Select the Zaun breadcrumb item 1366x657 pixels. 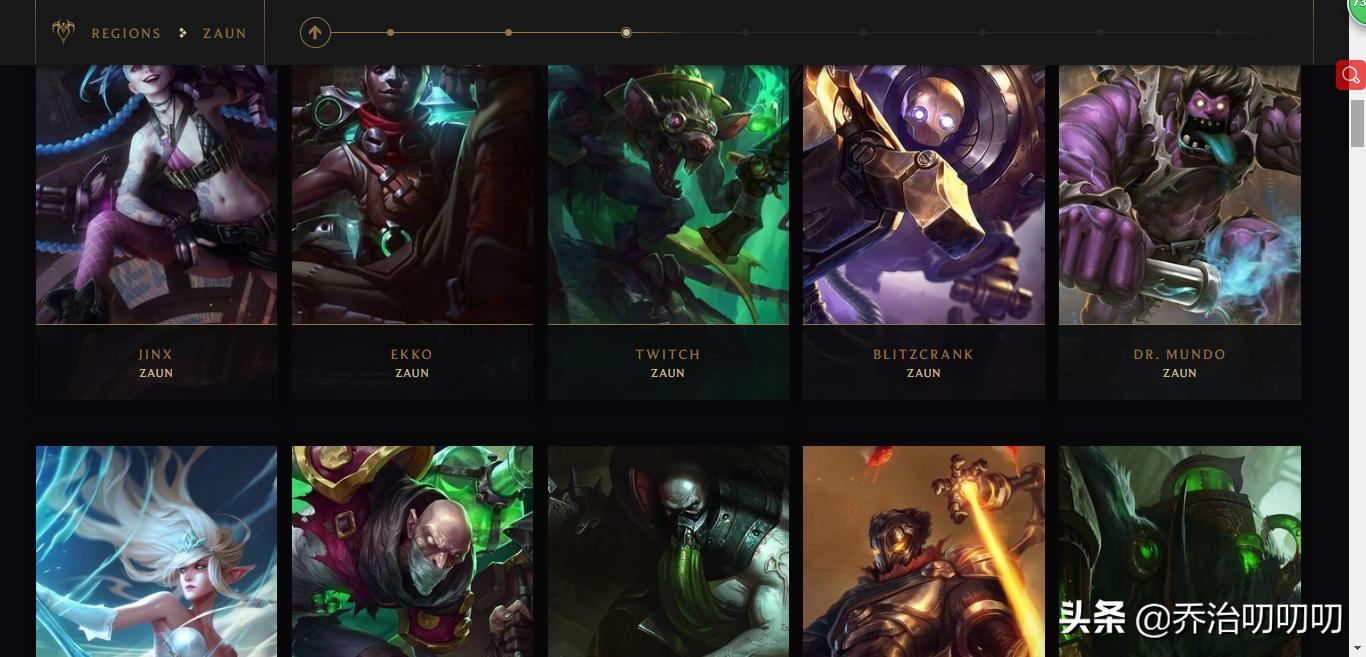tap(225, 33)
